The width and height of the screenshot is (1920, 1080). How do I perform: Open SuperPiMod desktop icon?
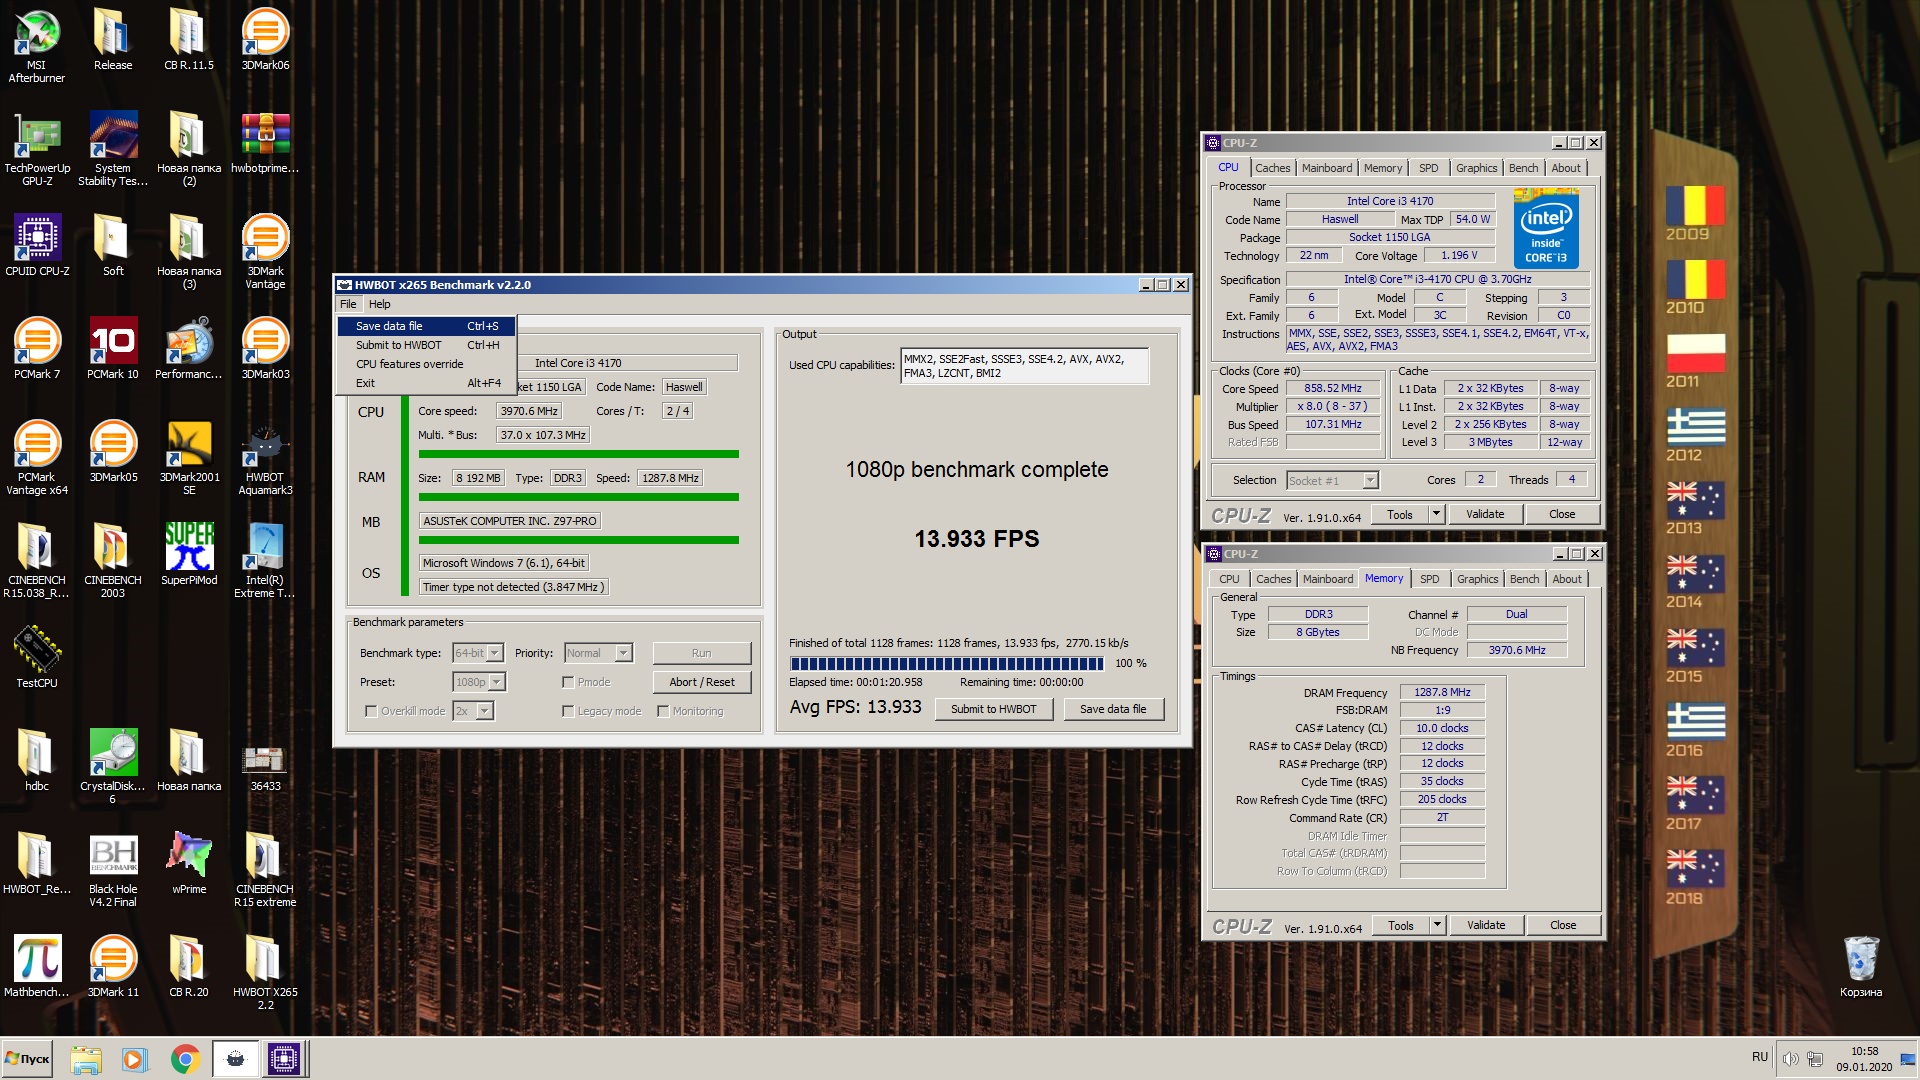tap(189, 553)
